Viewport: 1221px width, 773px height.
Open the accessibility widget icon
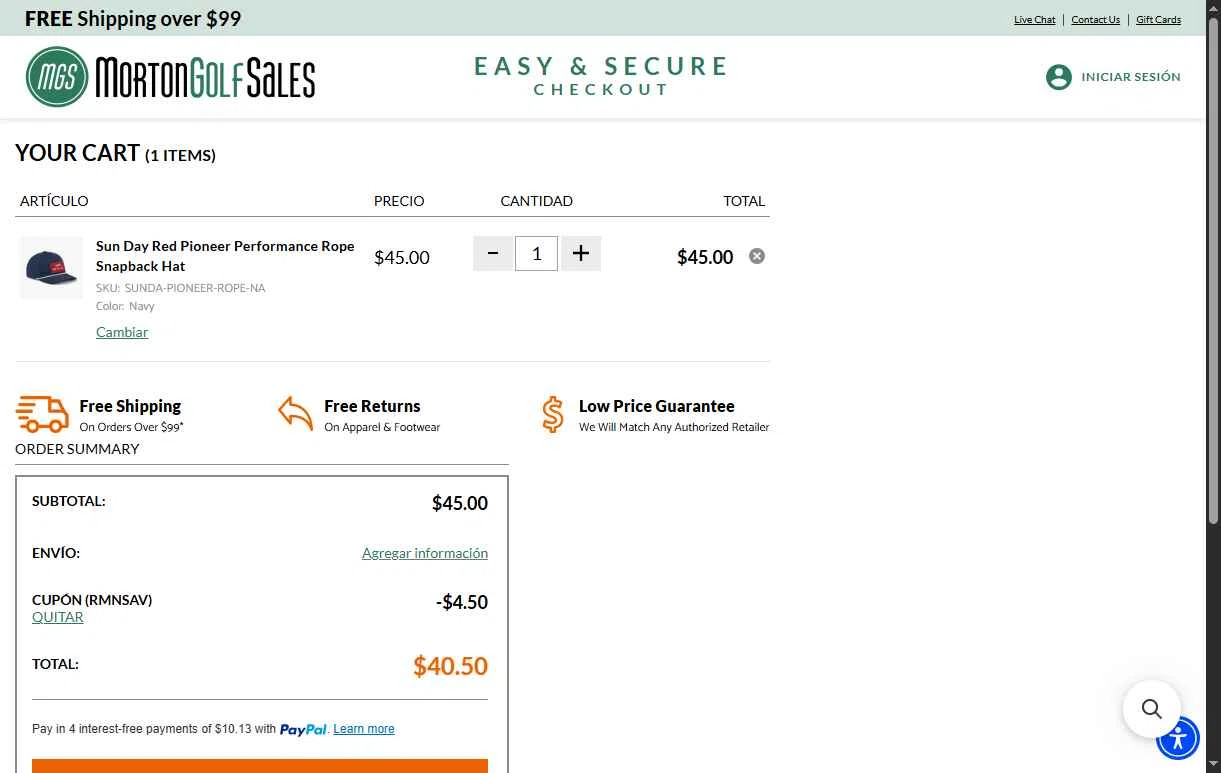point(1178,739)
